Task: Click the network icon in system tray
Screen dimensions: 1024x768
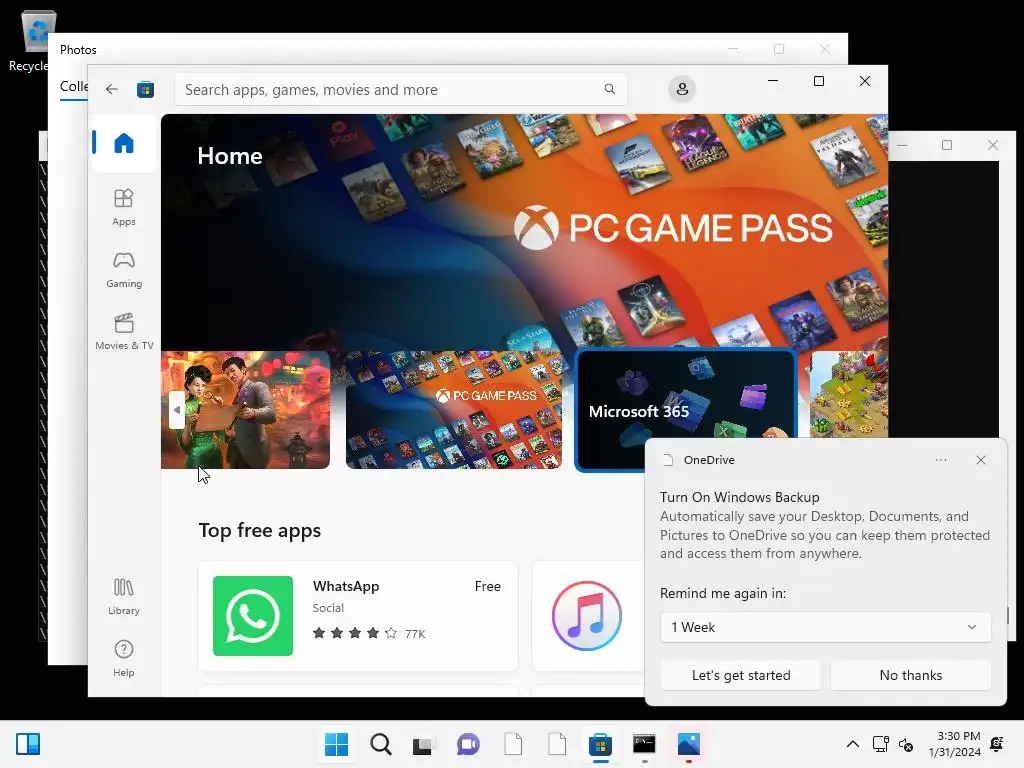Action: 880,744
